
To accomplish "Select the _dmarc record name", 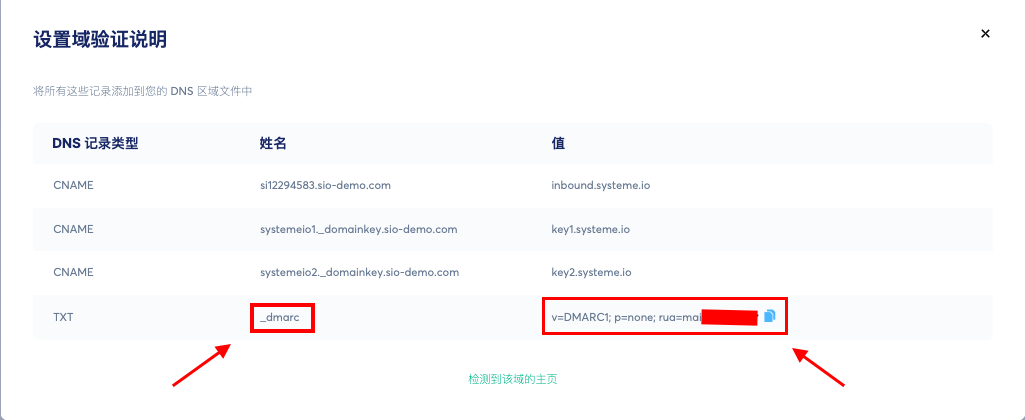I will (x=280, y=317).
